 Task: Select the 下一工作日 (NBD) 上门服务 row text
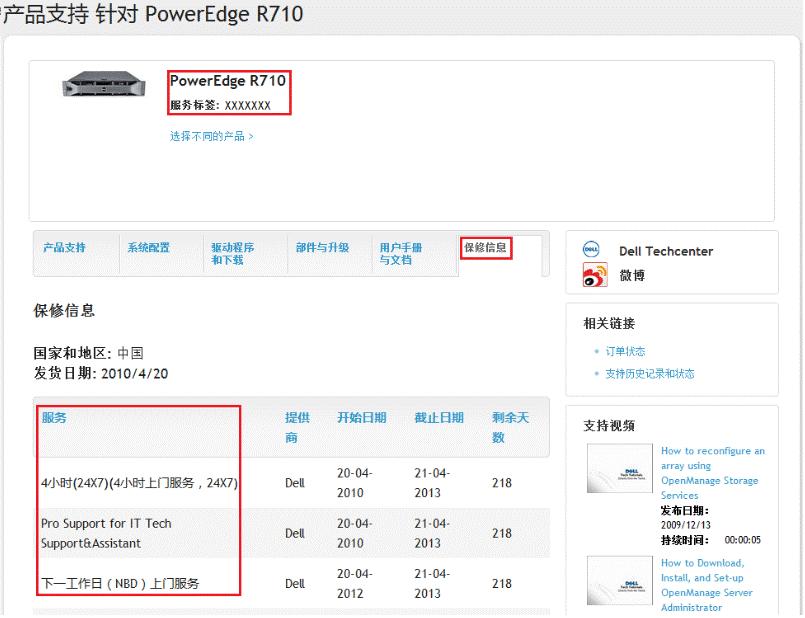(120, 584)
